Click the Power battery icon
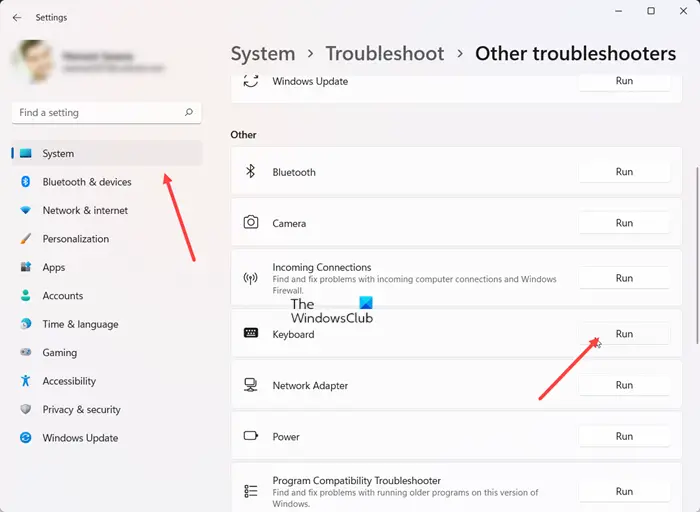 tap(250, 436)
